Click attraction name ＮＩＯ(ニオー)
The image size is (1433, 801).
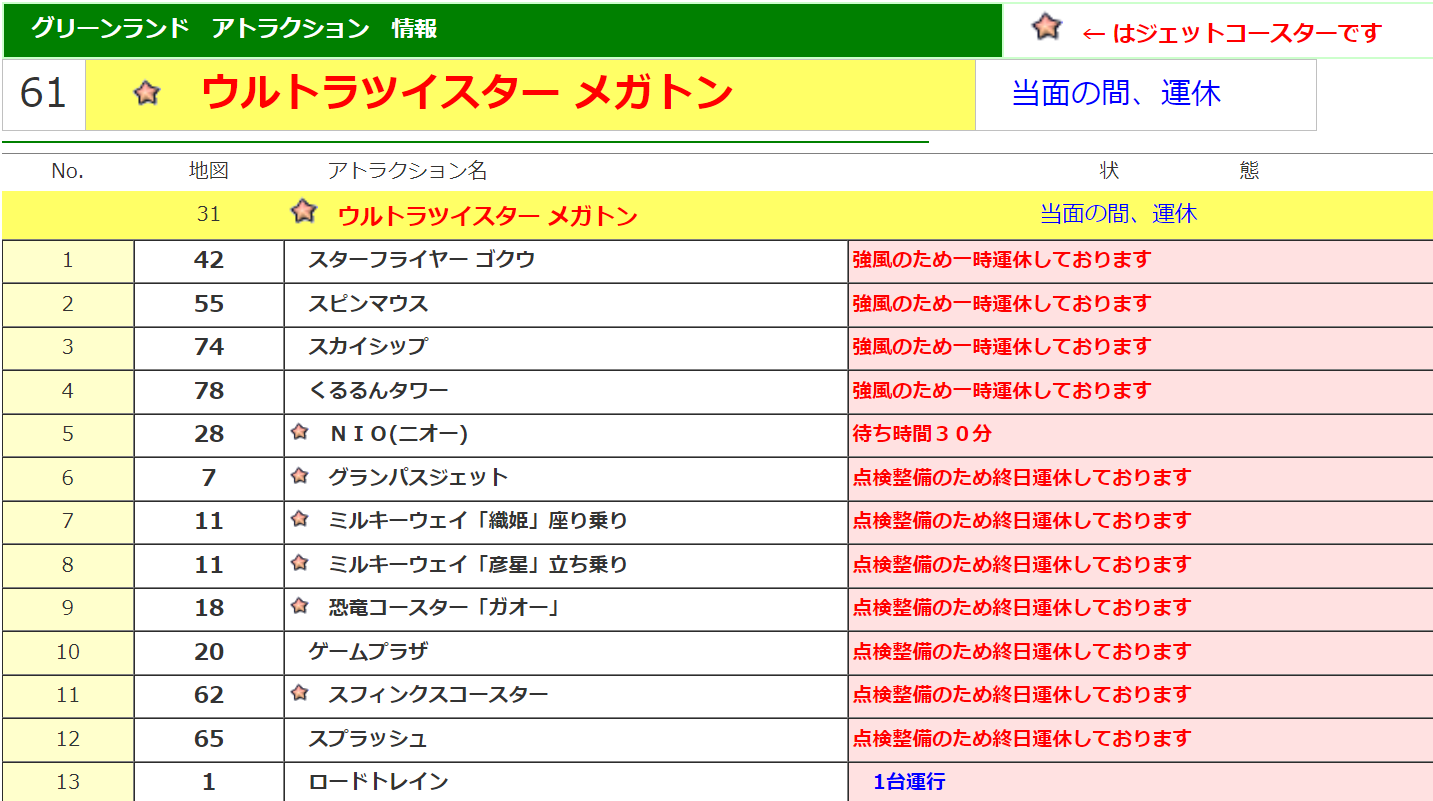(x=398, y=434)
